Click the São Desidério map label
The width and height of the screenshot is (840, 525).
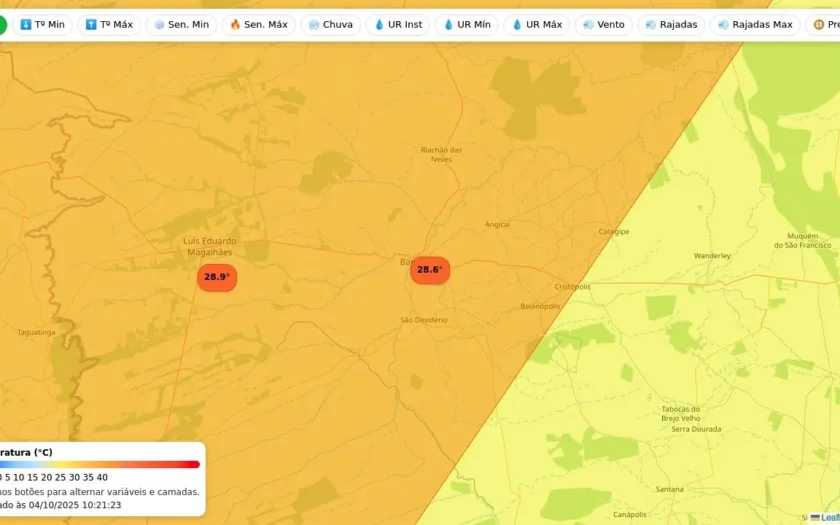coord(424,320)
